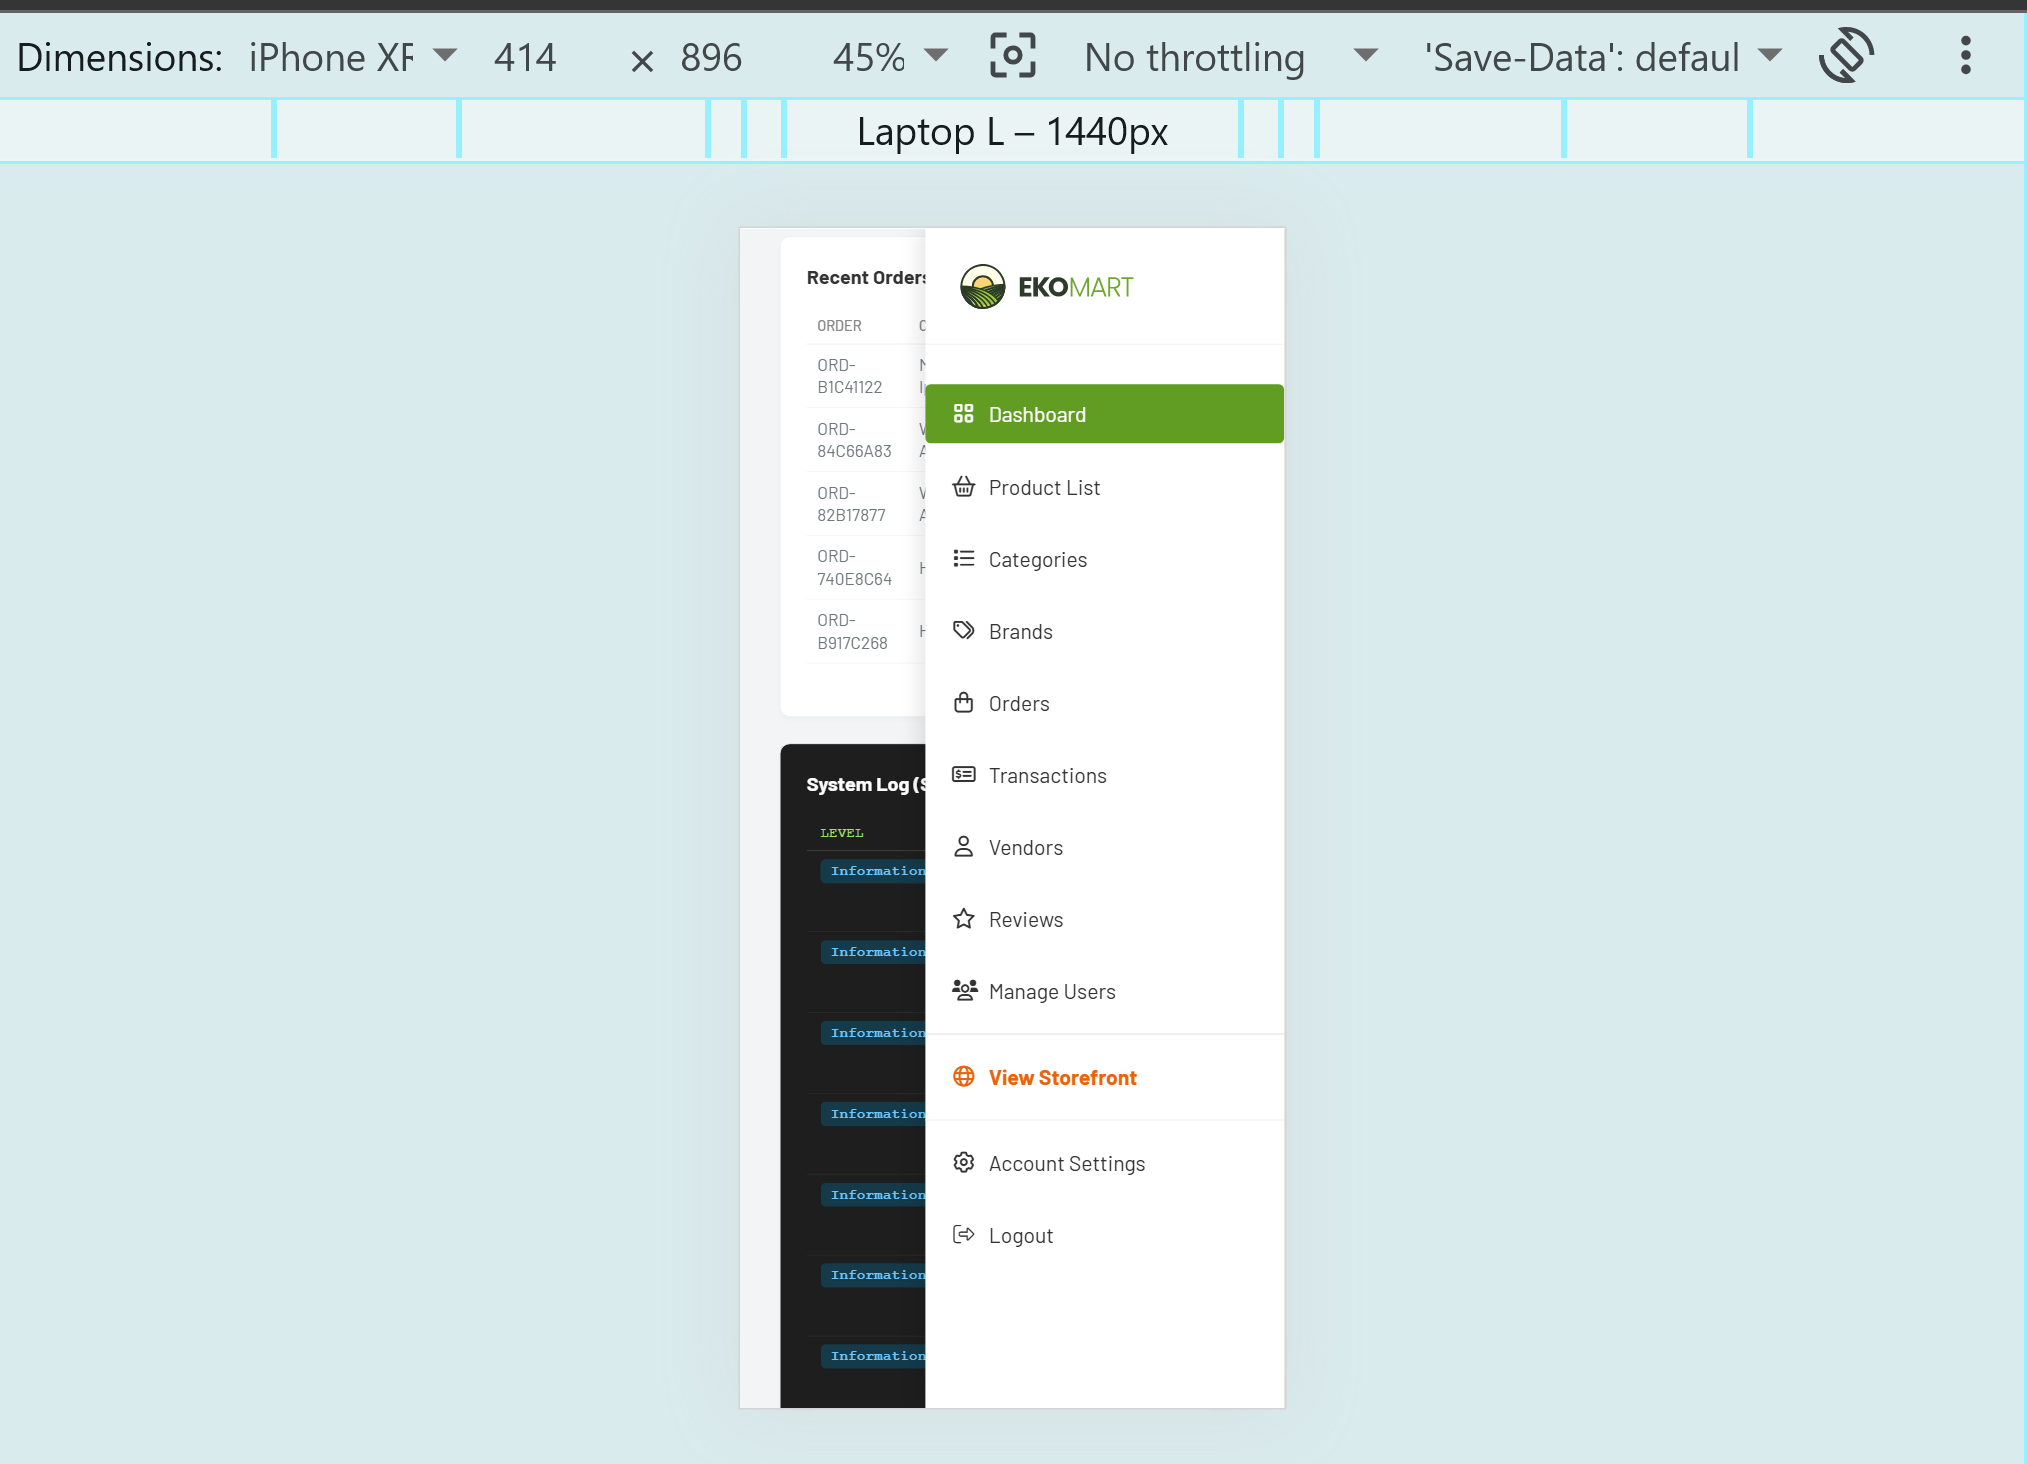Click the Brands tag icon
Image resolution: width=2027 pixels, height=1464 pixels.
tap(963, 631)
